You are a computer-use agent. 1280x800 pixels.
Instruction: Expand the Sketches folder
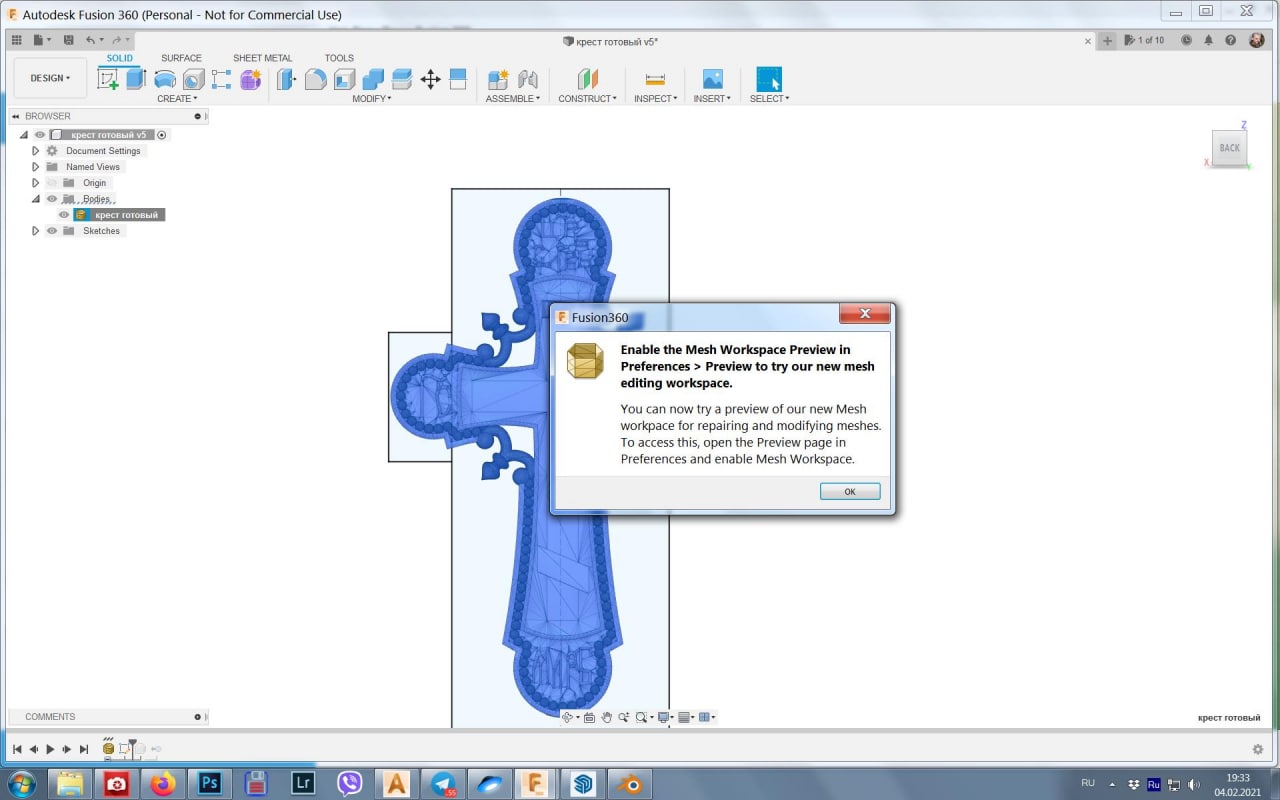36,231
